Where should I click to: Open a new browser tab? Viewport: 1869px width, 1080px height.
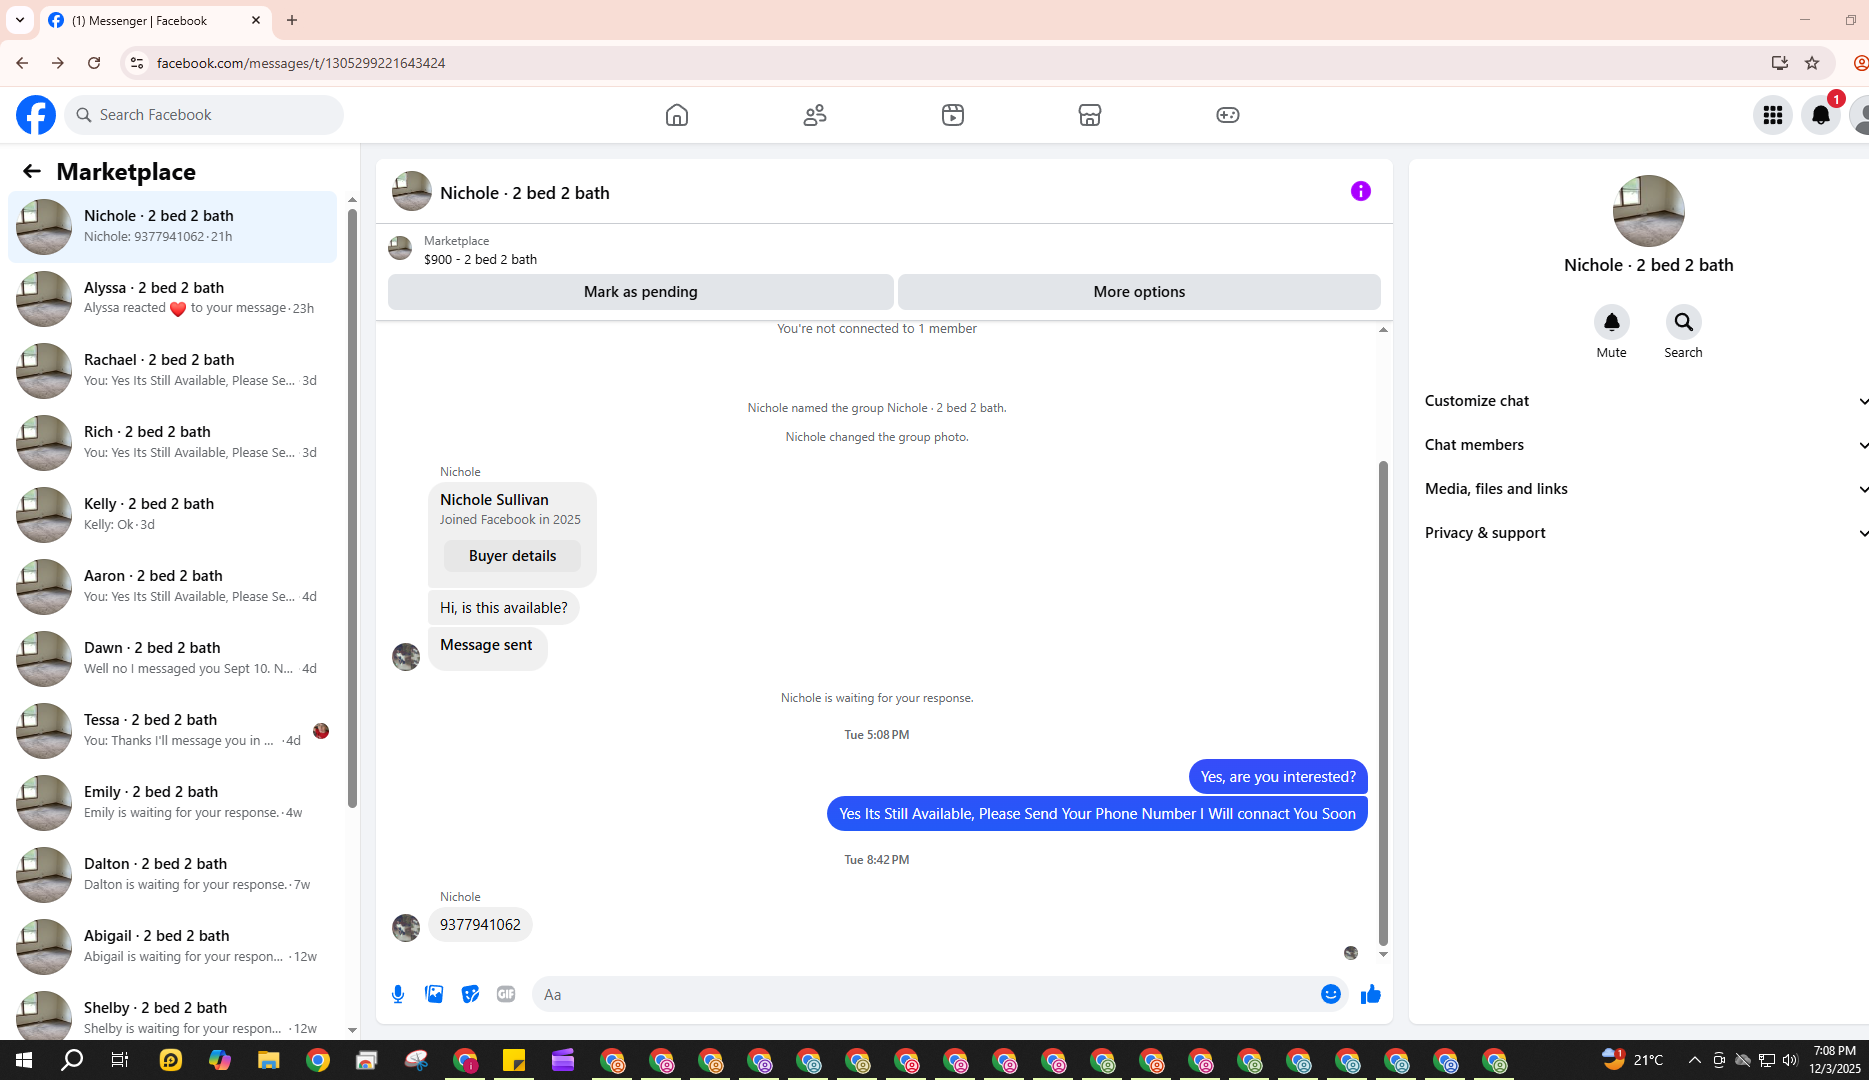point(292,20)
